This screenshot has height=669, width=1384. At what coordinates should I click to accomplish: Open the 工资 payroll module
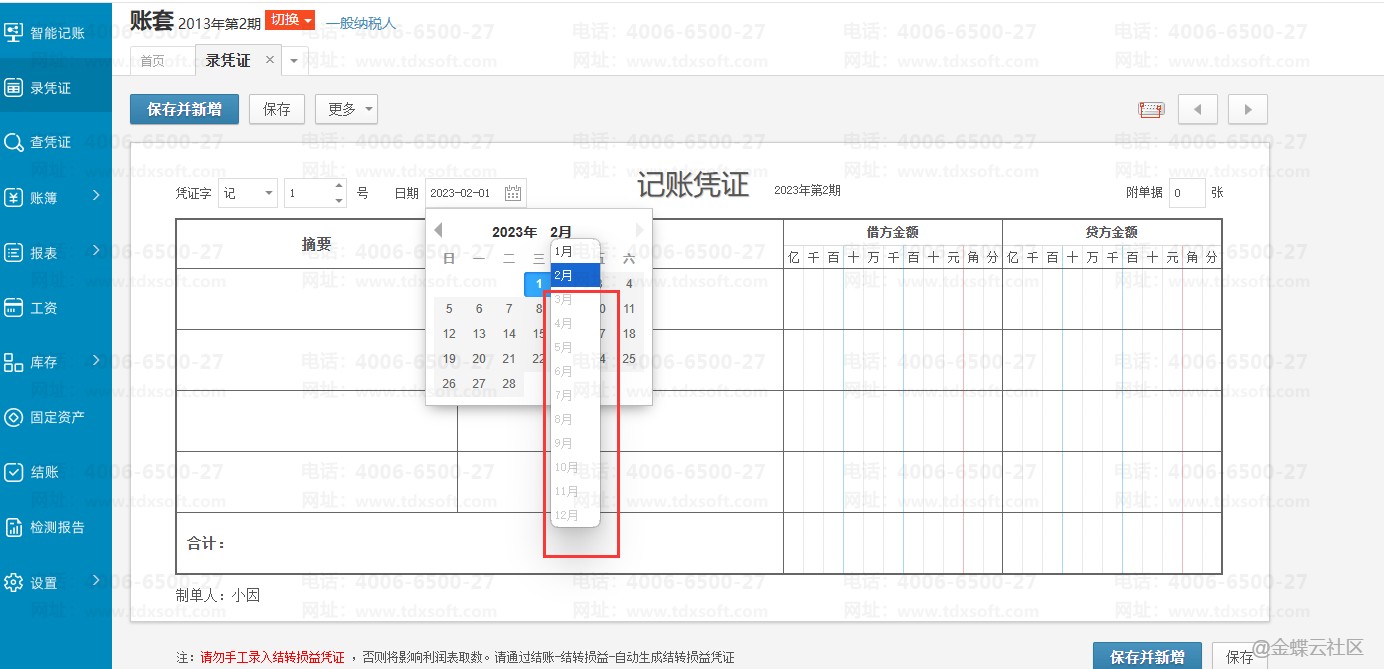click(x=44, y=308)
